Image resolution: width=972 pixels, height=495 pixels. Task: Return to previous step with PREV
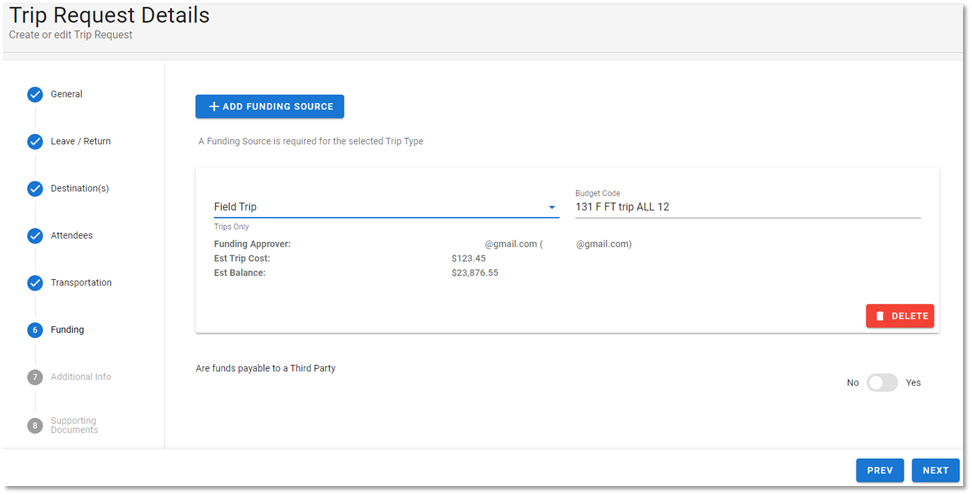tap(880, 470)
